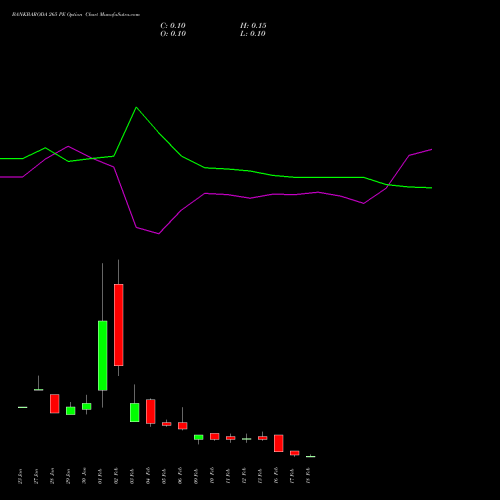Click the red candle above 04 Feb
The width and height of the screenshot is (500, 500).
pyautogui.click(x=151, y=411)
